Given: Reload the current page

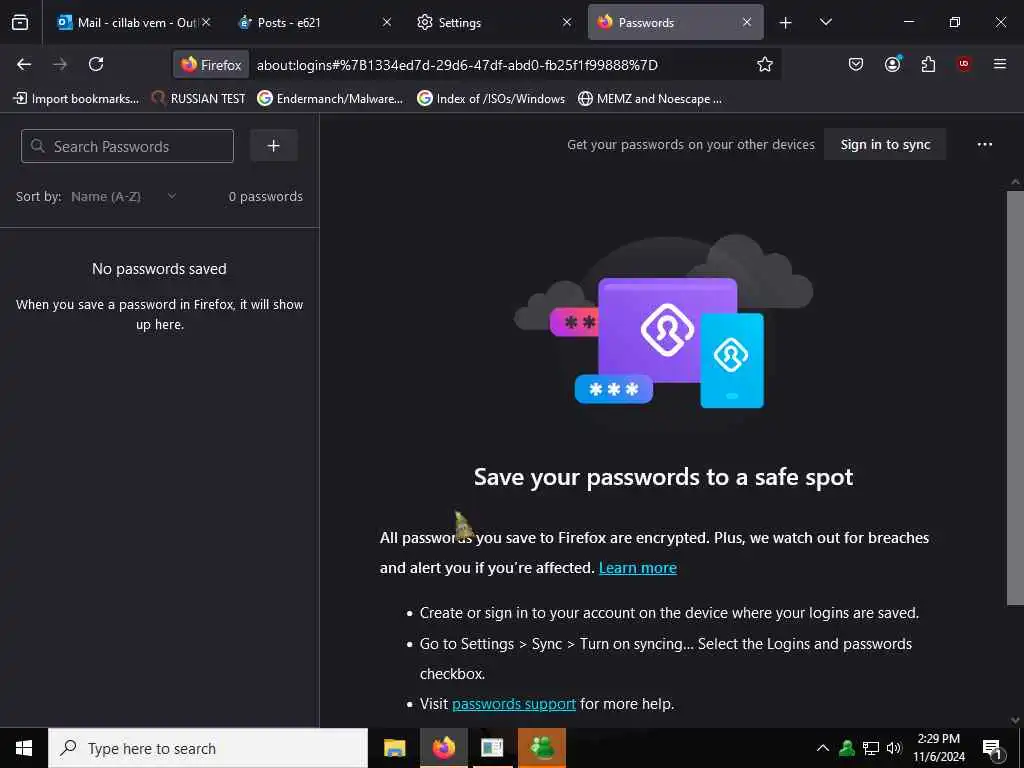Looking at the screenshot, I should click(96, 64).
